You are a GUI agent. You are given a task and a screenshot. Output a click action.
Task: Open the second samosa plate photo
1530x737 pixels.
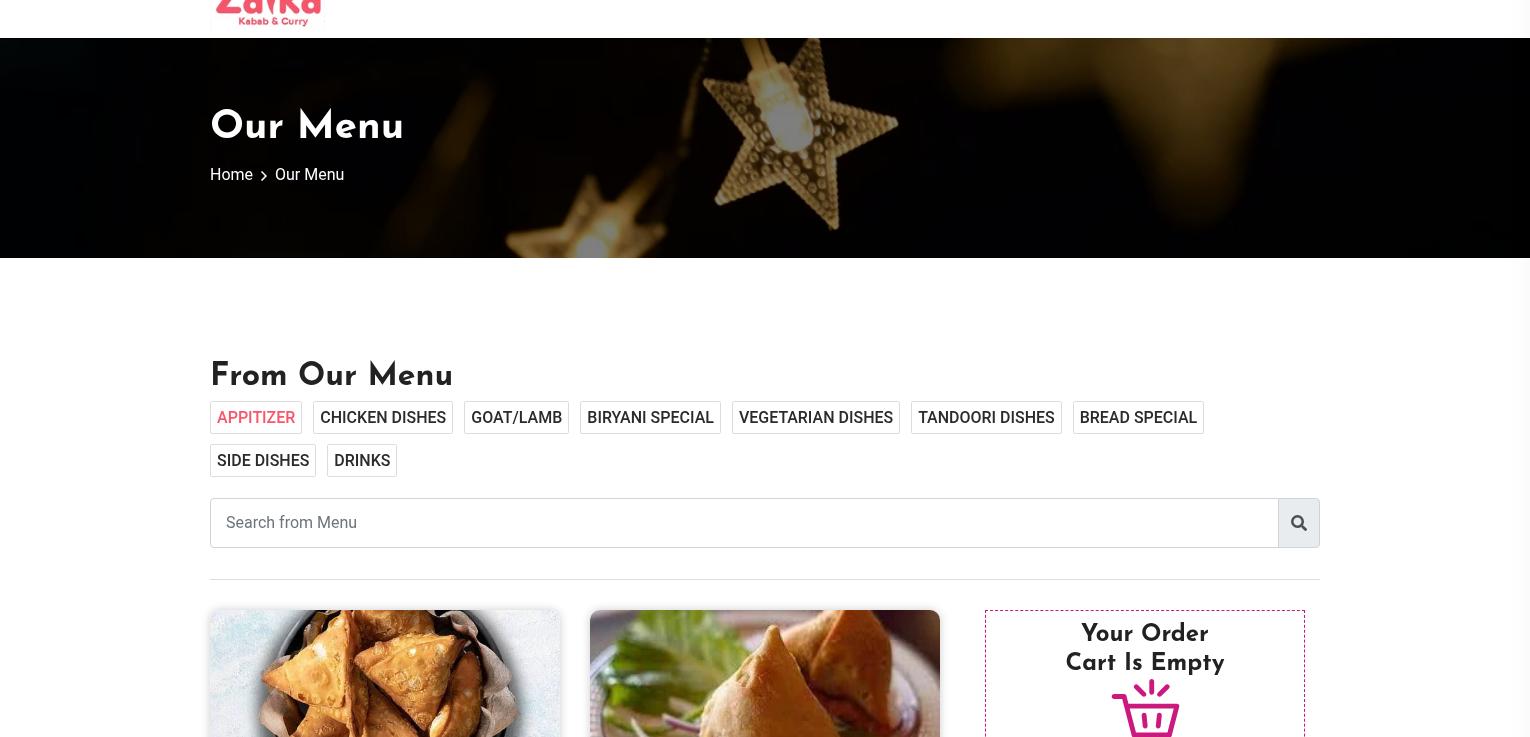coord(765,673)
